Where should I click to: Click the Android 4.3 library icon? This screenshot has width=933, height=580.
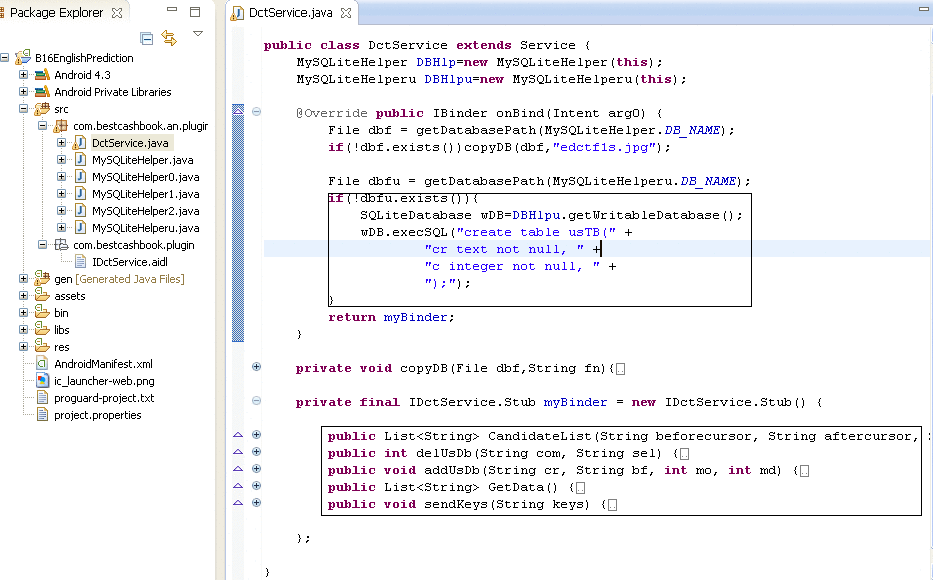pyautogui.click(x=42, y=74)
